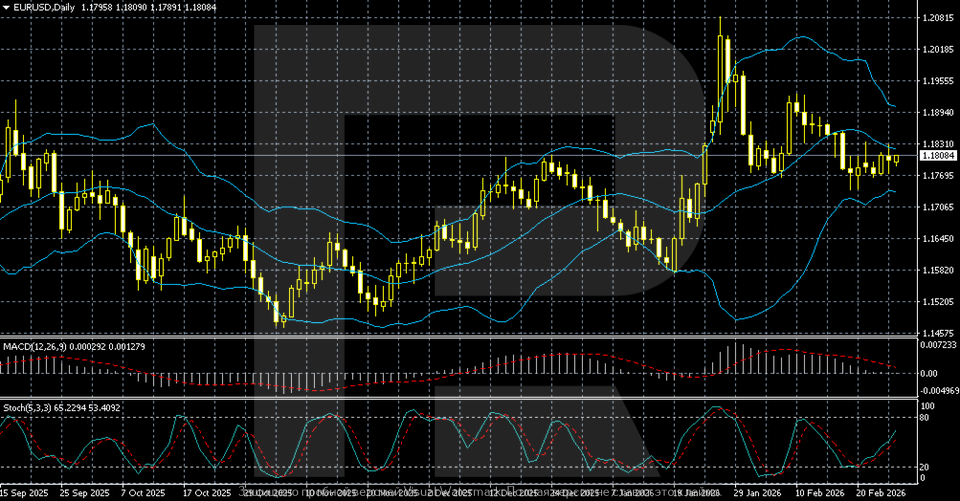Click the 20 level on Stochastic scale
The height and width of the screenshot is (501, 960).
coord(926,466)
